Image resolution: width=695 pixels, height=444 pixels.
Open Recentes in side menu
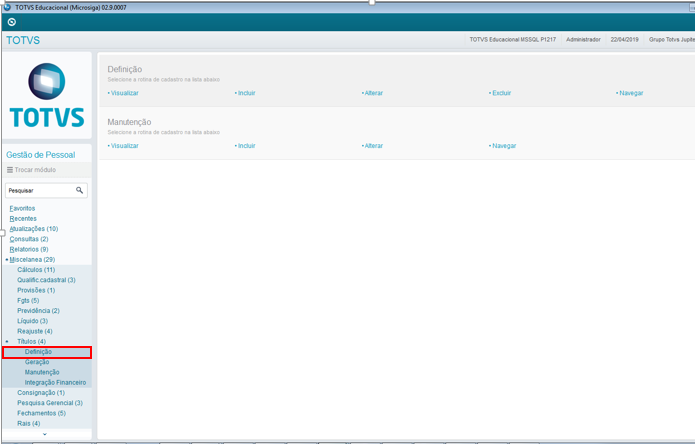23,218
